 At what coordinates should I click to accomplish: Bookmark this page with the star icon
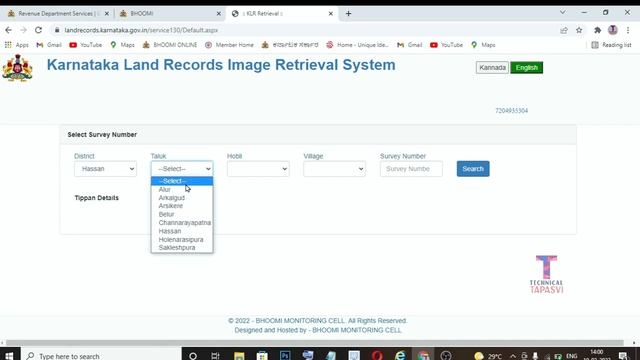tap(579, 30)
